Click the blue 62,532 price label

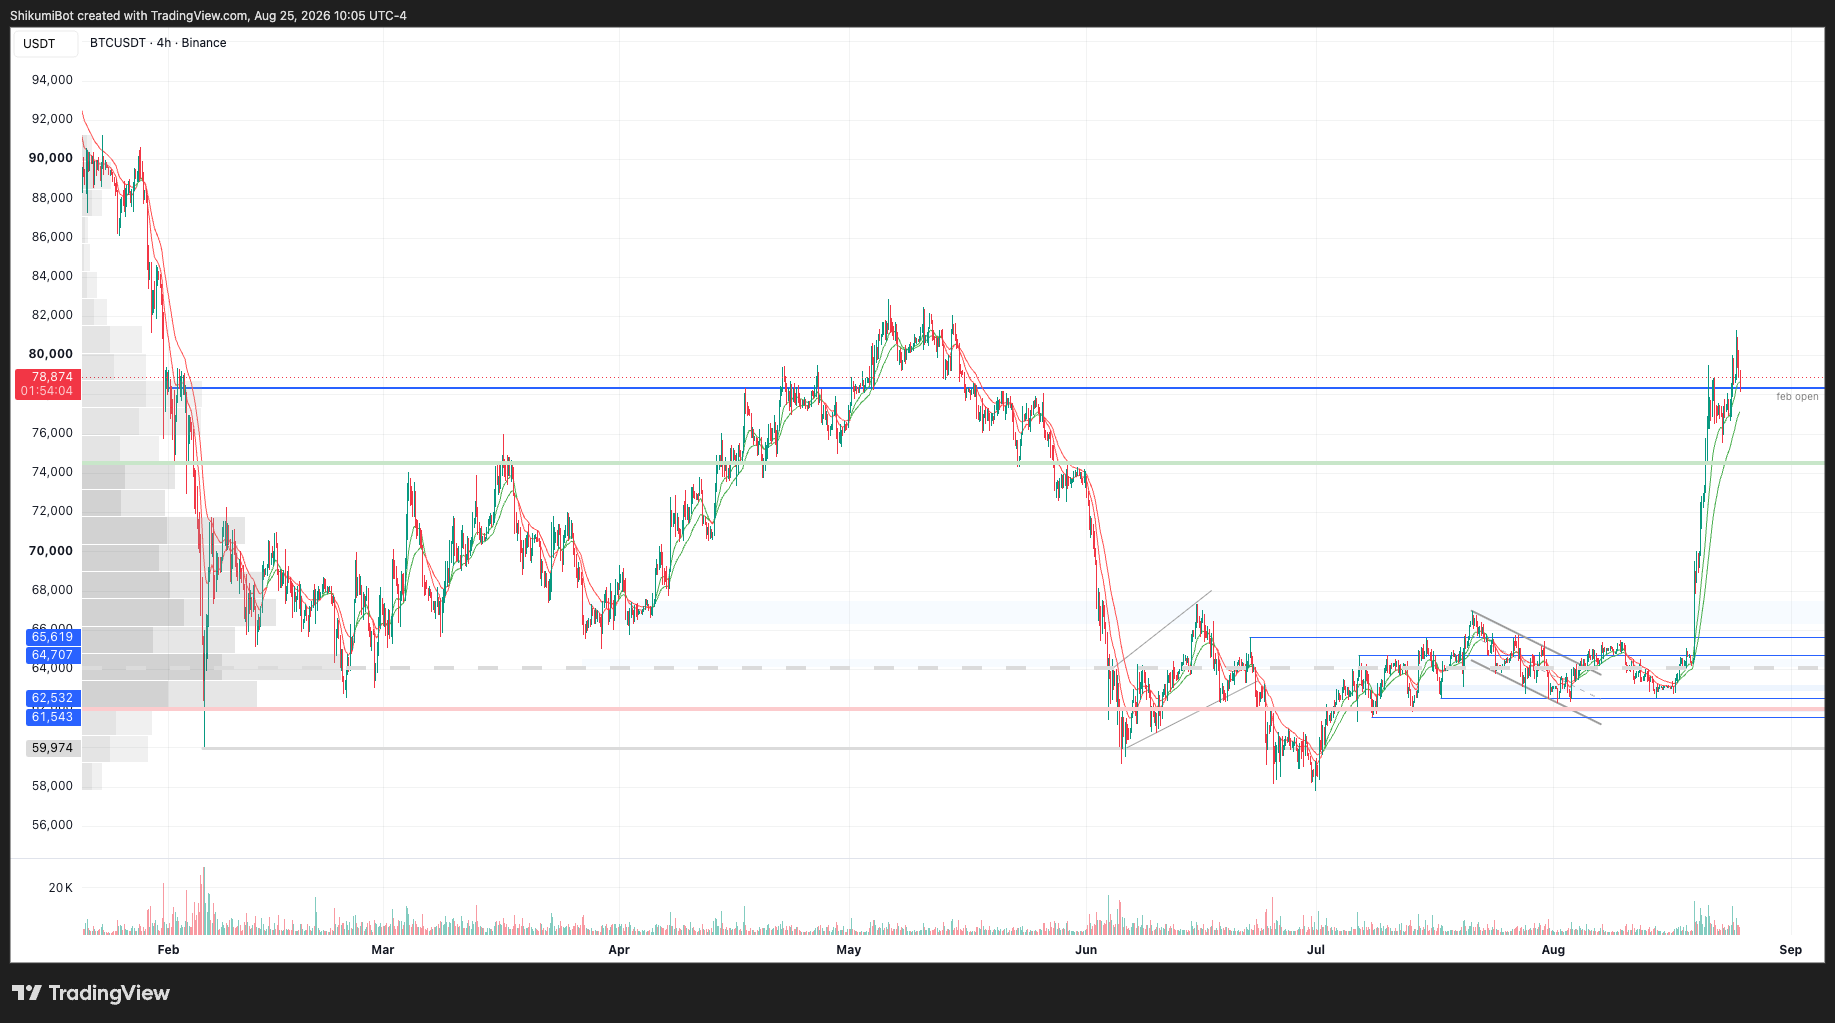coord(52,698)
